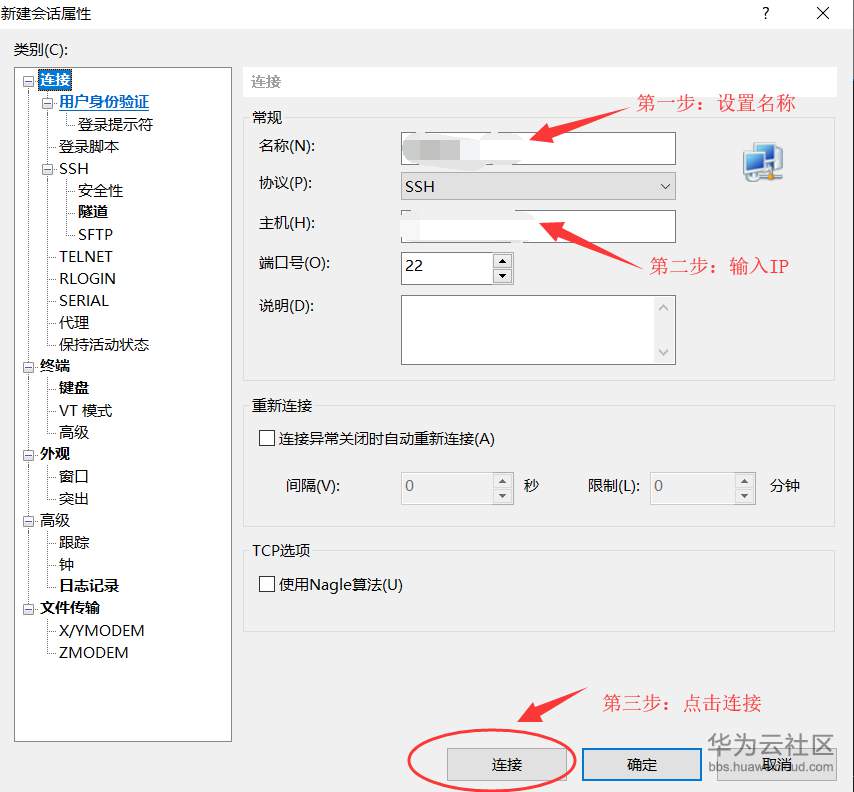Collapse the 用户身份验证 tree node
854x792 pixels.
(x=48, y=102)
